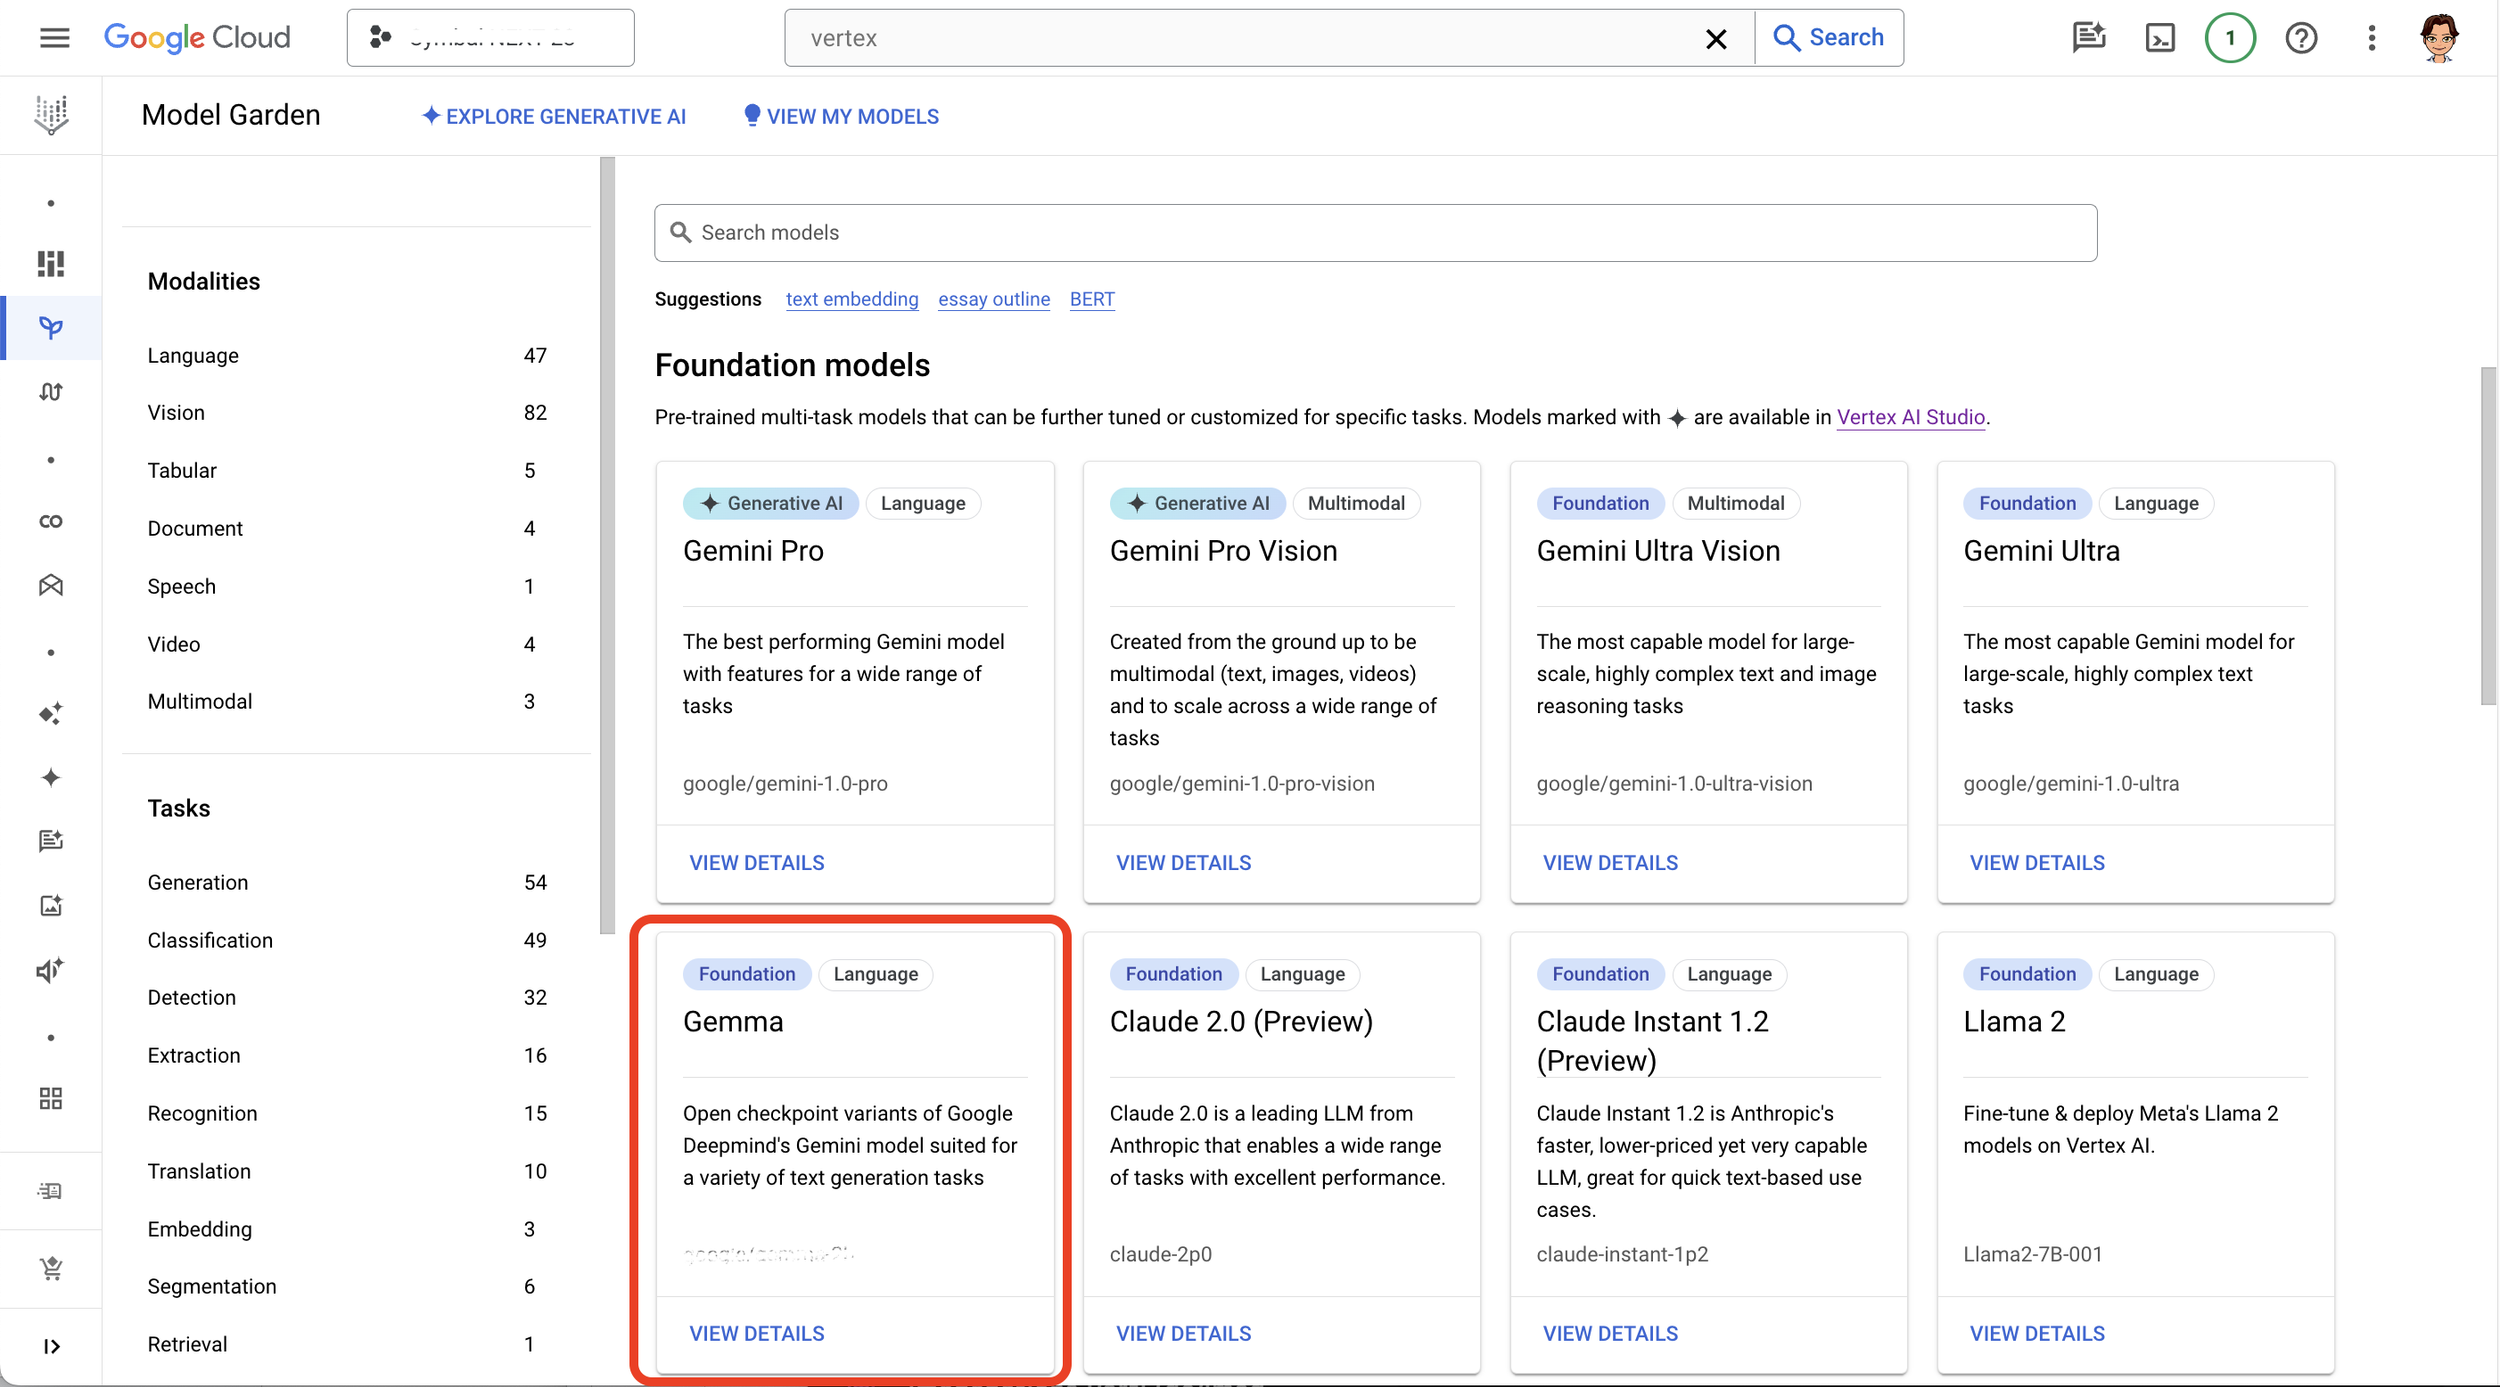Viewport: 2500px width, 1387px height.
Task: Focus the Search models input field
Action: tap(1375, 233)
